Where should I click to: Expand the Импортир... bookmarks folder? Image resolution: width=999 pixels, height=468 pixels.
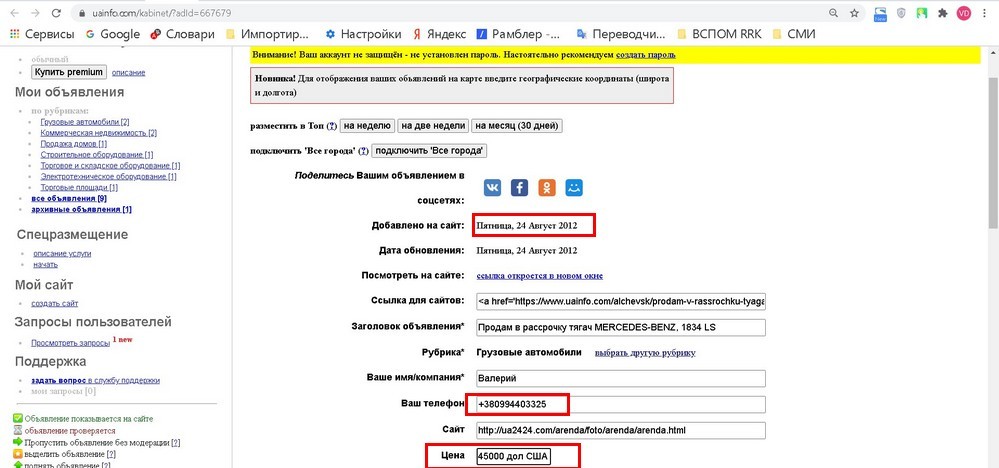267,34
